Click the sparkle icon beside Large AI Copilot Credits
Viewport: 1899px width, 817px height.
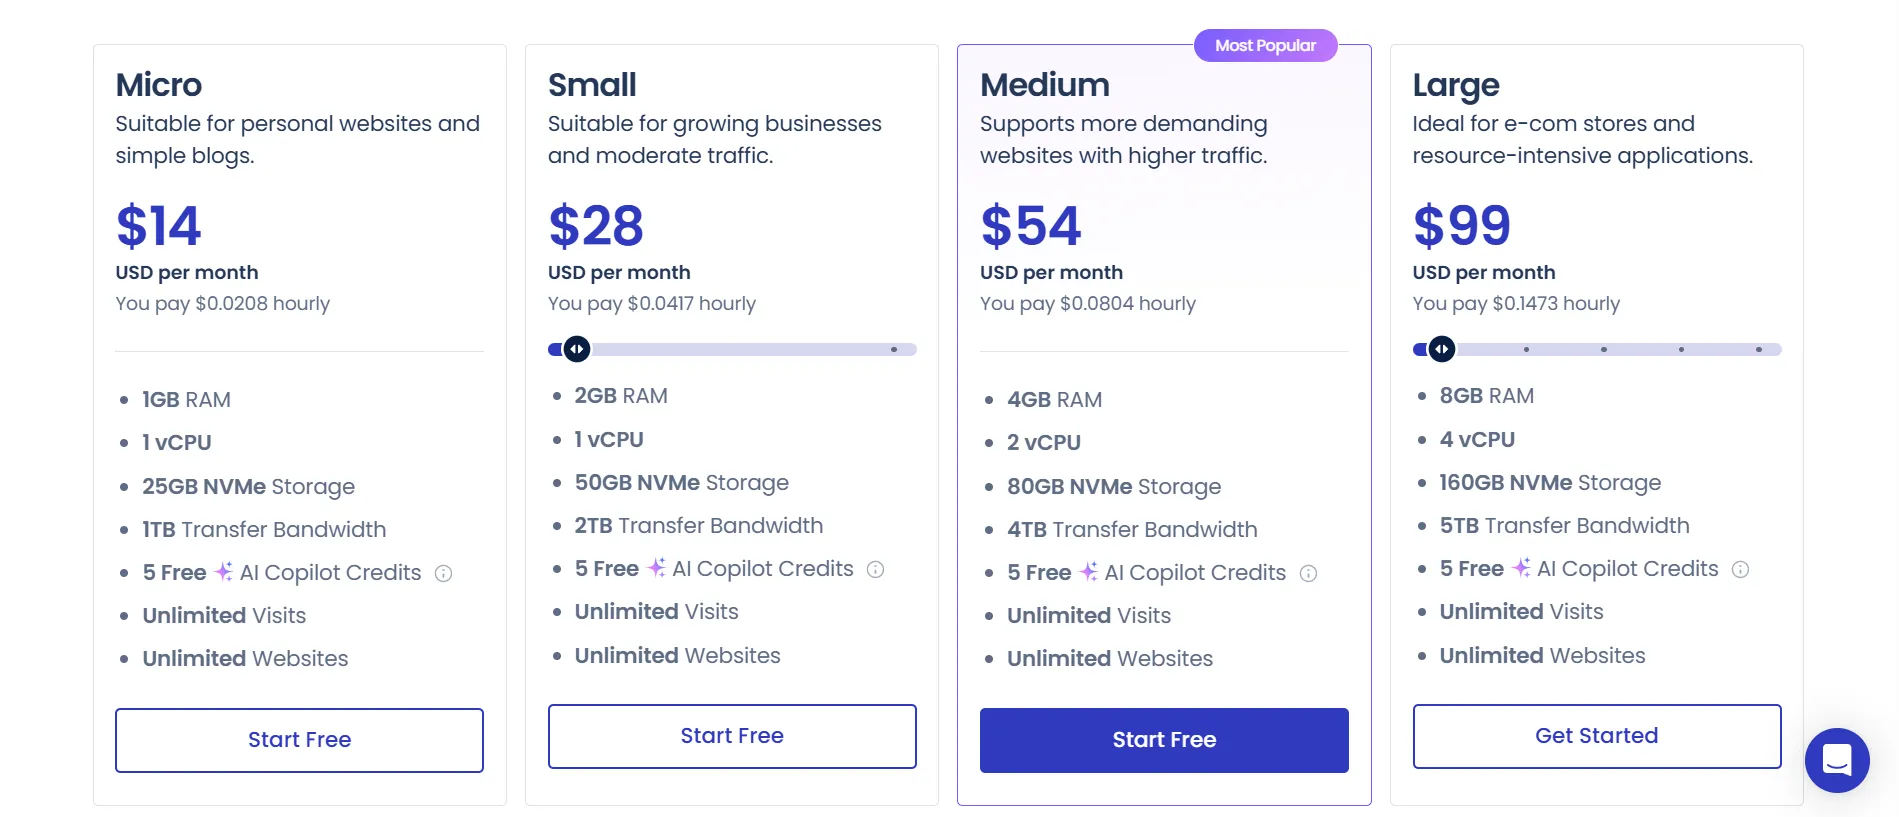1521,568
